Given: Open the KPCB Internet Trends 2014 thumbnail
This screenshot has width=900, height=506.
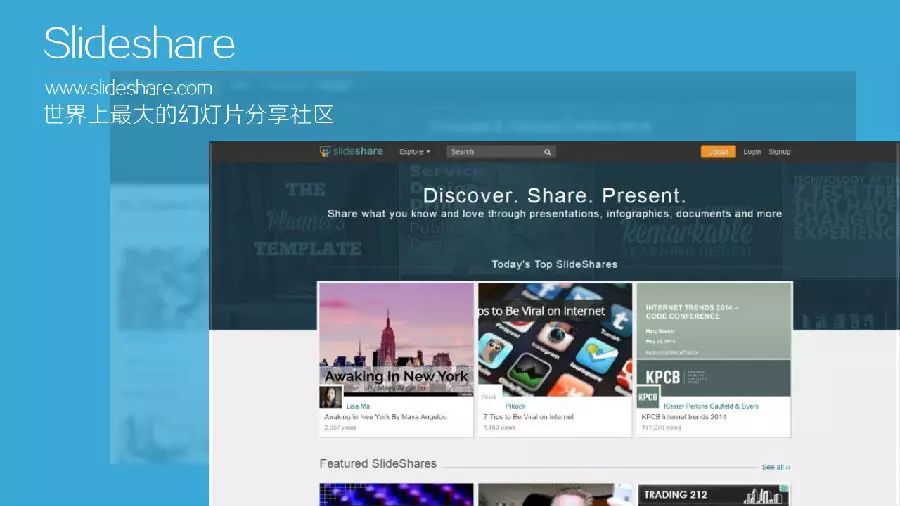Looking at the screenshot, I should (713, 339).
